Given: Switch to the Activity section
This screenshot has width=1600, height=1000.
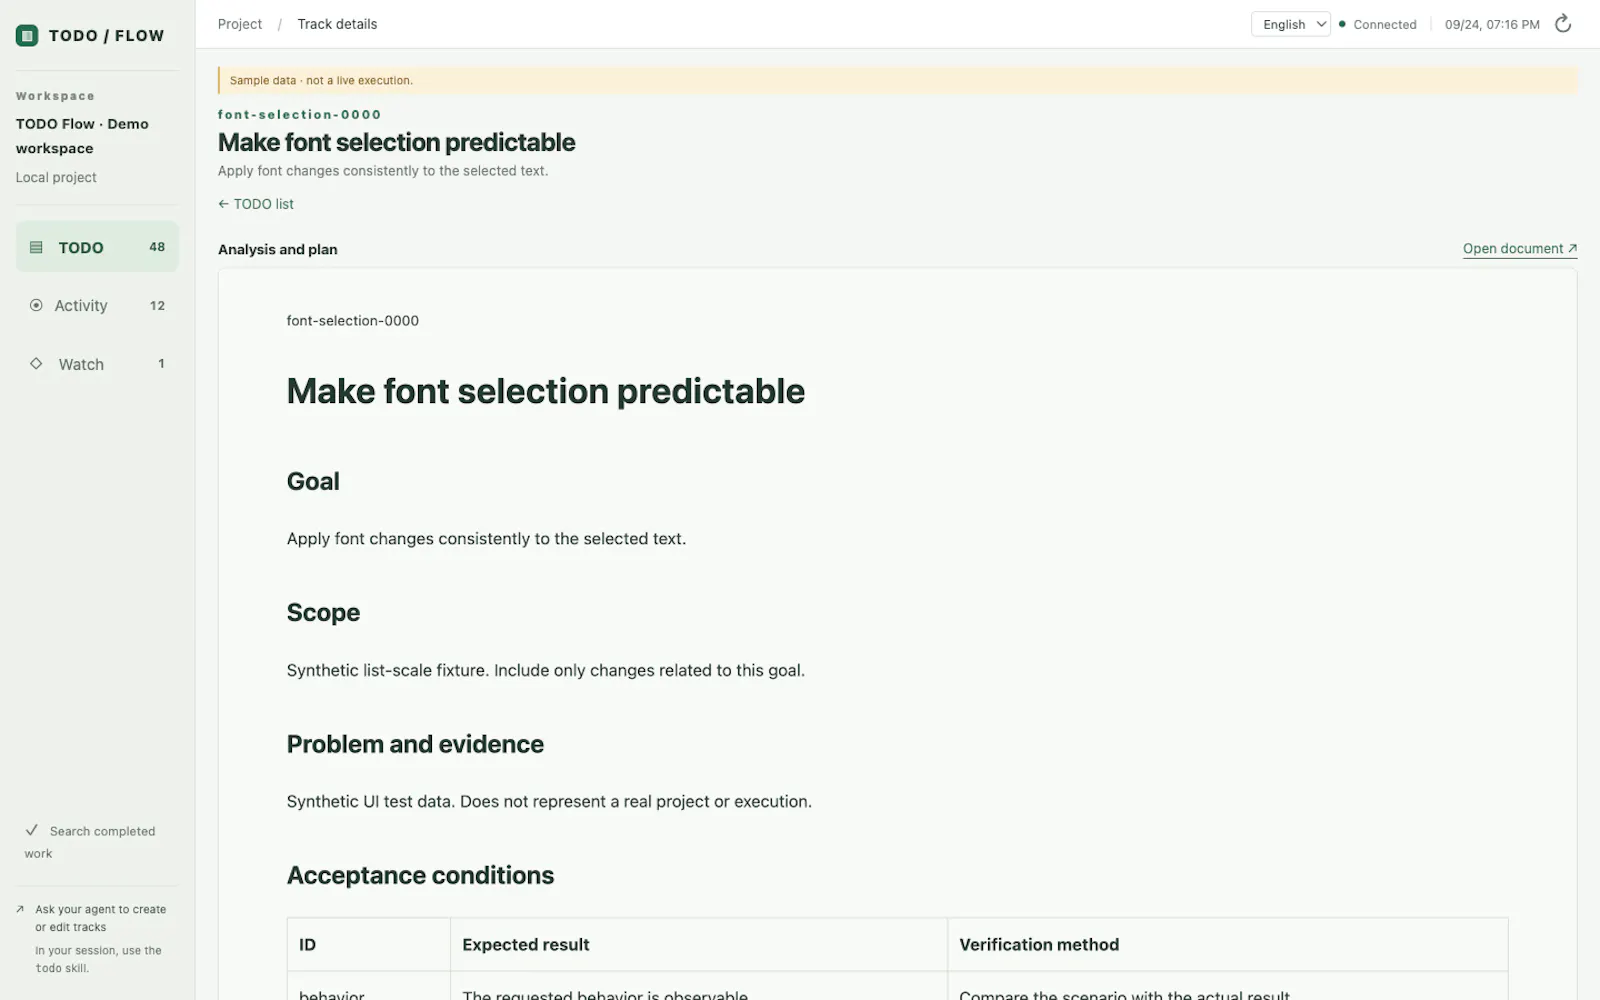Looking at the screenshot, I should [97, 305].
